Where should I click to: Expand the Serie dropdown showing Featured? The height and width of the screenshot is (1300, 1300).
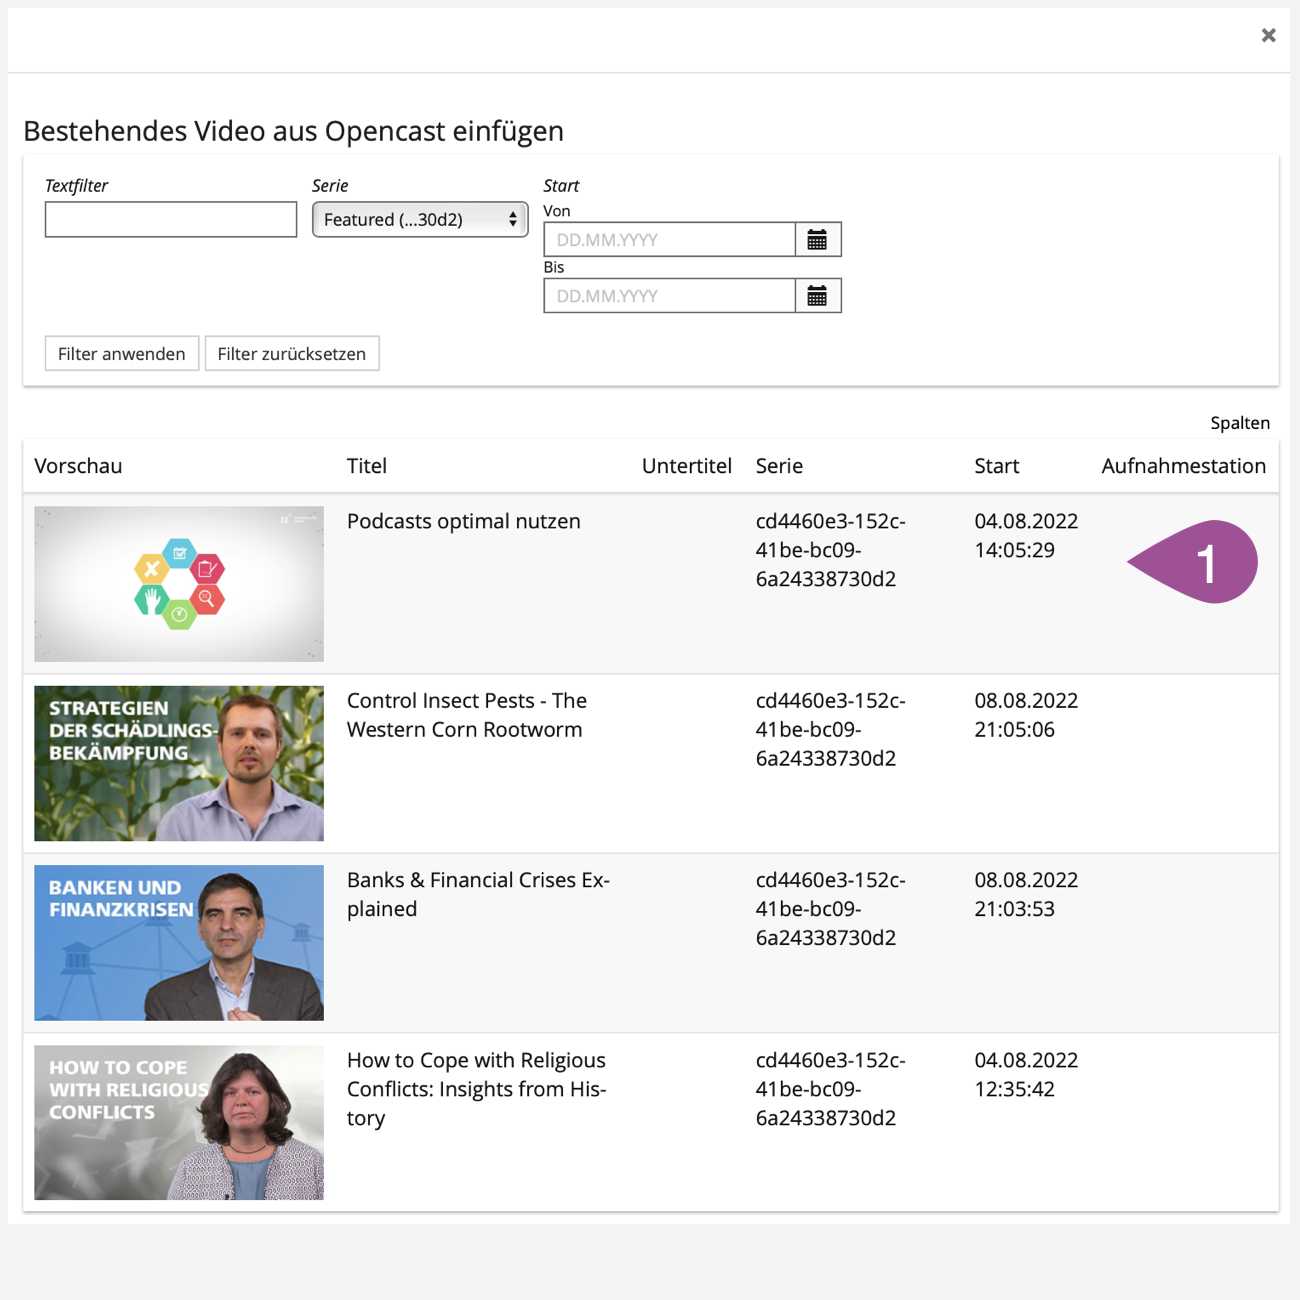(x=420, y=220)
